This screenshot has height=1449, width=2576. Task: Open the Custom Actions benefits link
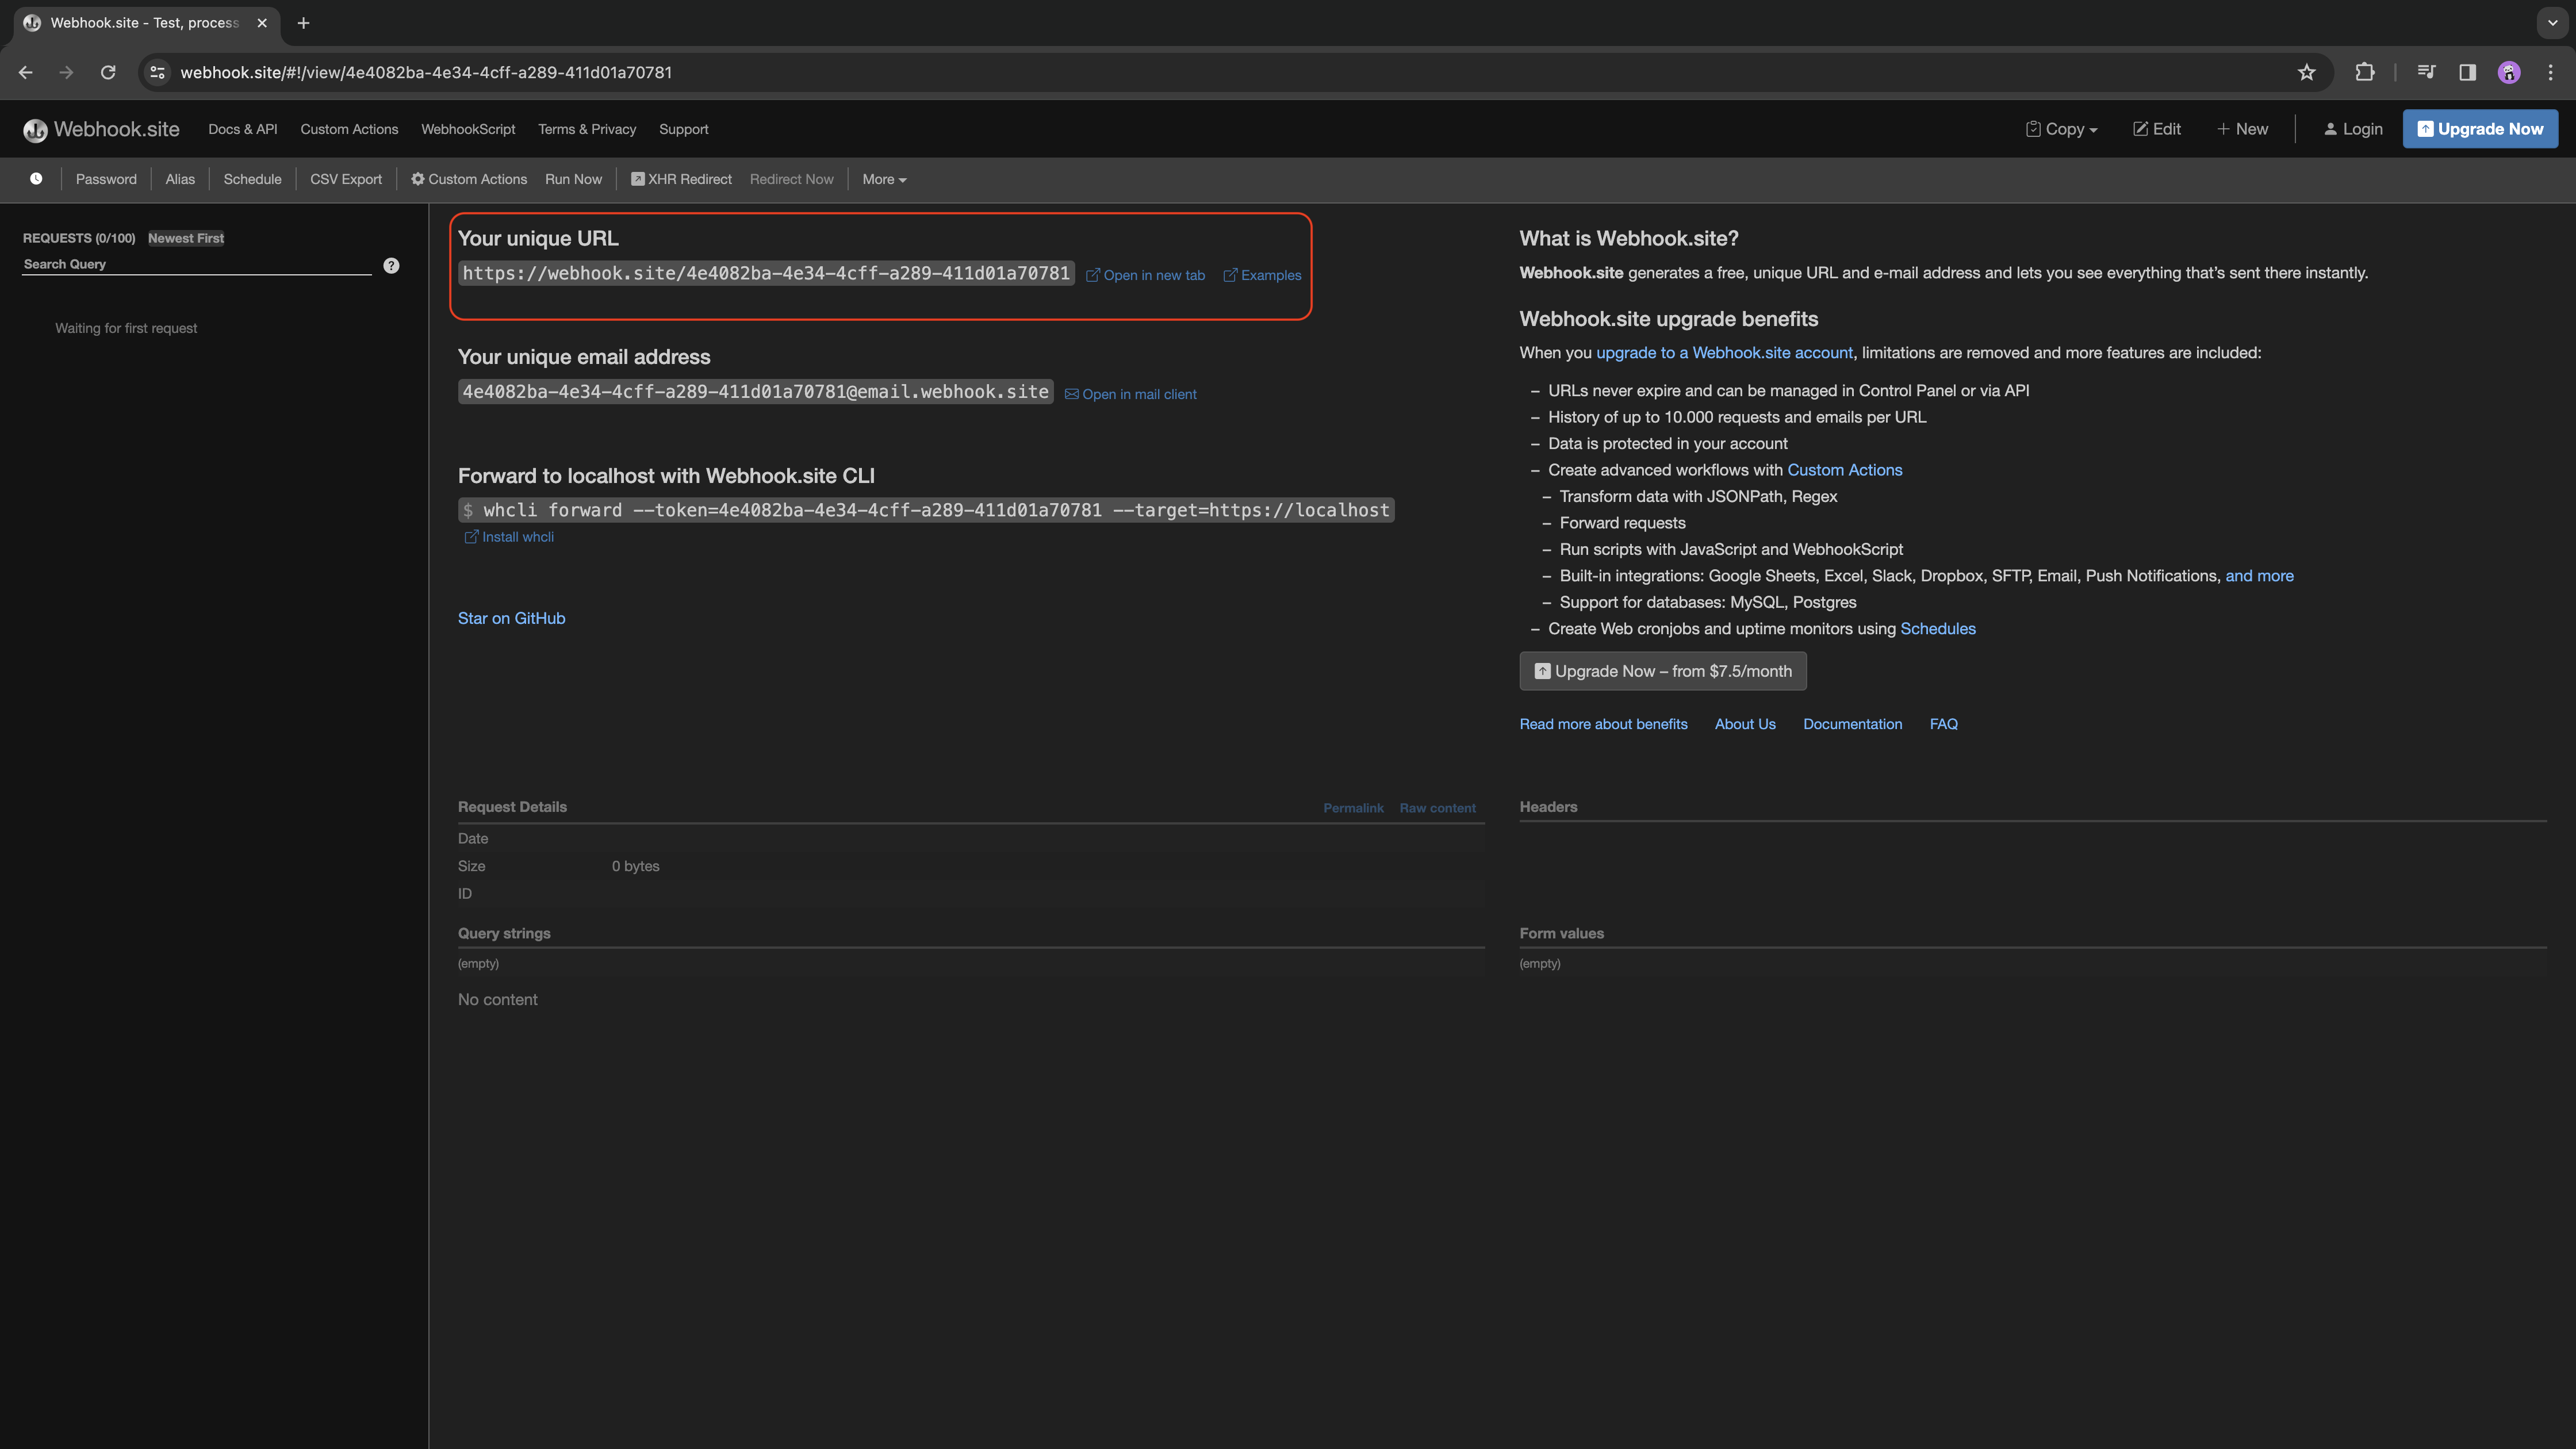tap(1844, 470)
